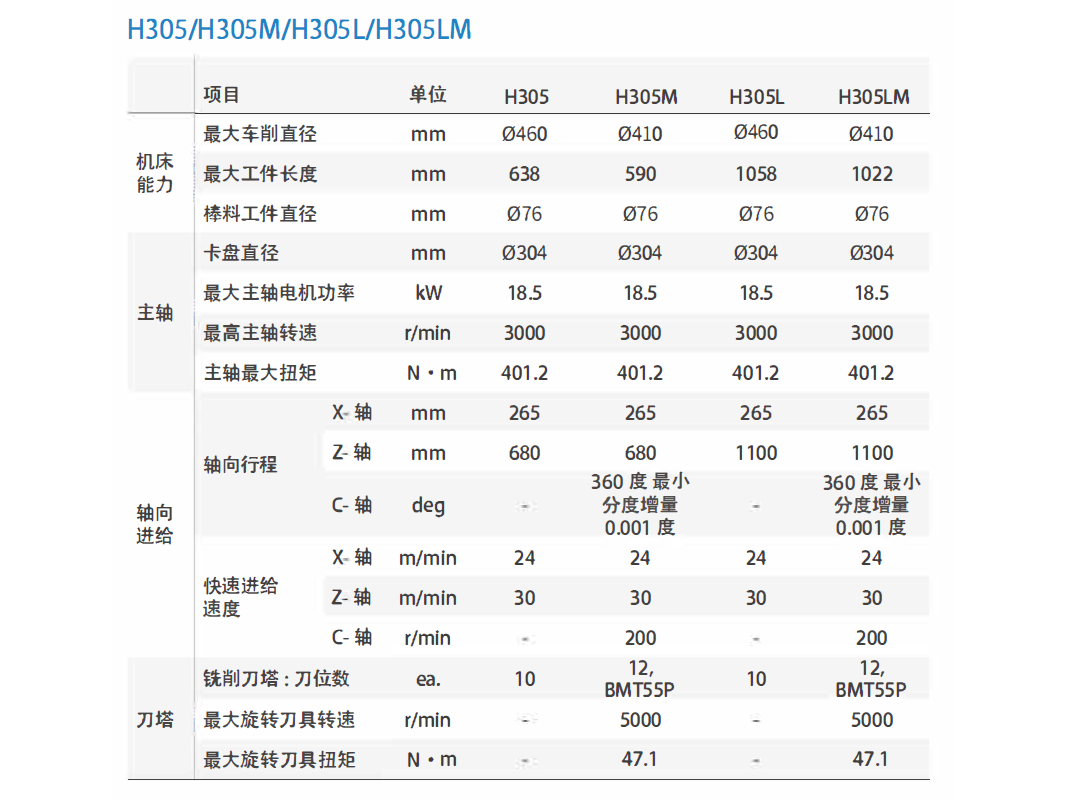Select the 机床能力 category label
Image resolution: width=1067 pixels, height=800 pixels.
(x=155, y=173)
